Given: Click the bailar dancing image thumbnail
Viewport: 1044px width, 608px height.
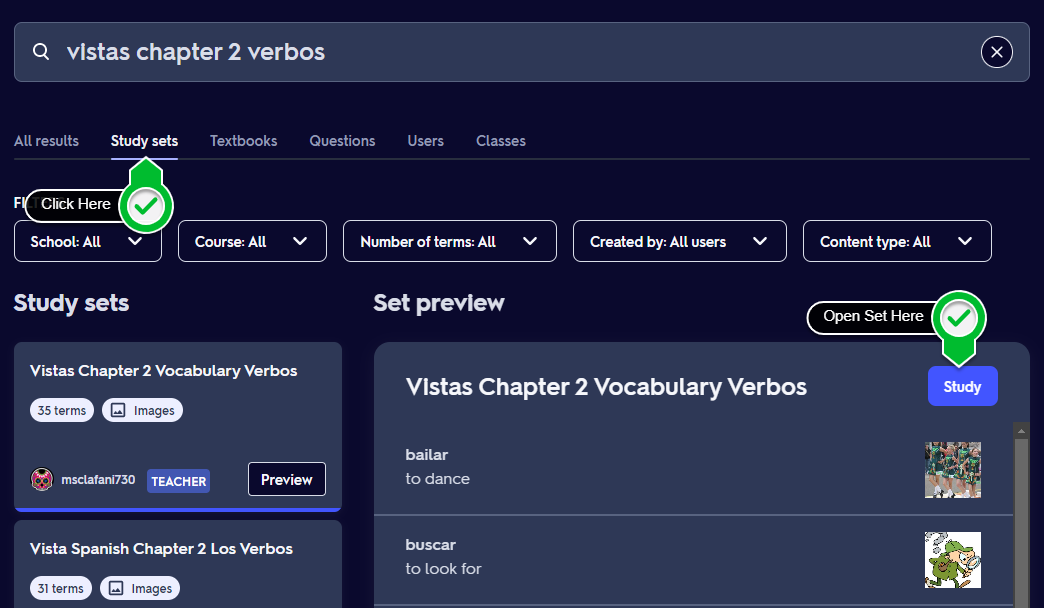Looking at the screenshot, I should coord(952,470).
